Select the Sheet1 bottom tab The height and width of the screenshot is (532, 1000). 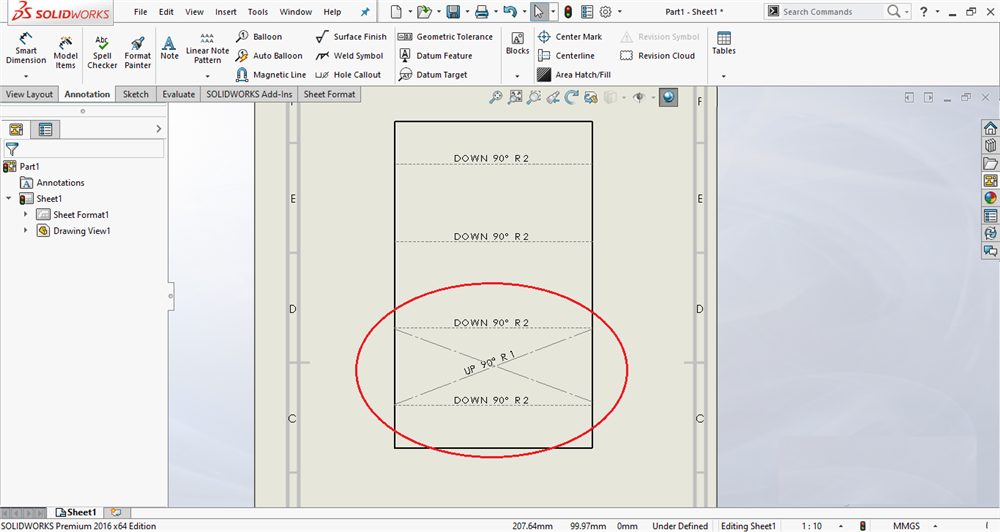[76, 512]
